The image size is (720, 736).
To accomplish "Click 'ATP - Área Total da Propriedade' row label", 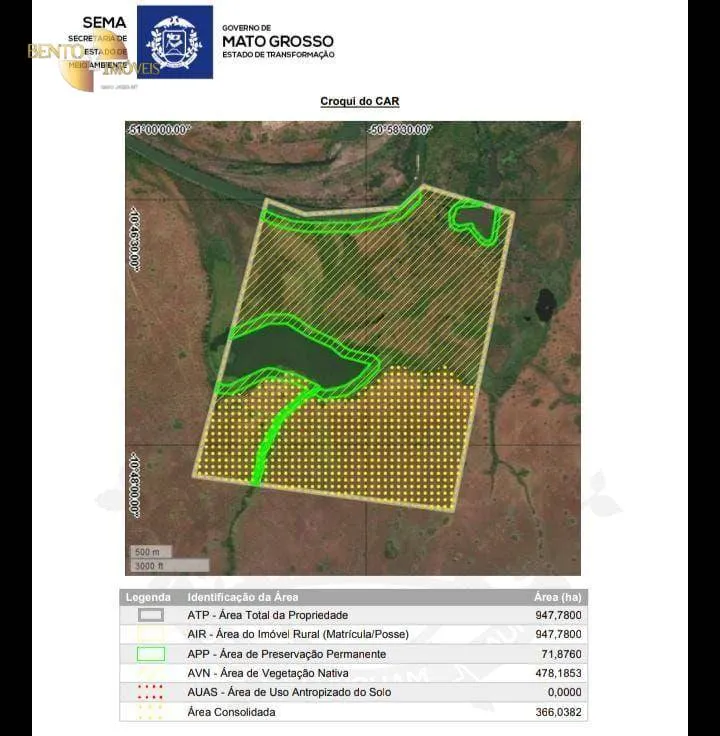I will click(268, 615).
